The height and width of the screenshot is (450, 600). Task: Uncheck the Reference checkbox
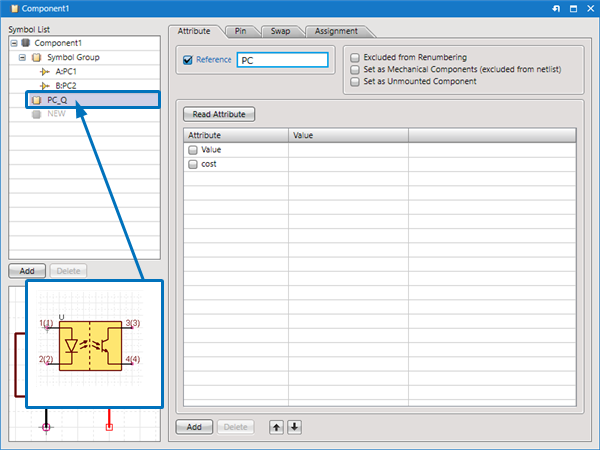[188, 60]
